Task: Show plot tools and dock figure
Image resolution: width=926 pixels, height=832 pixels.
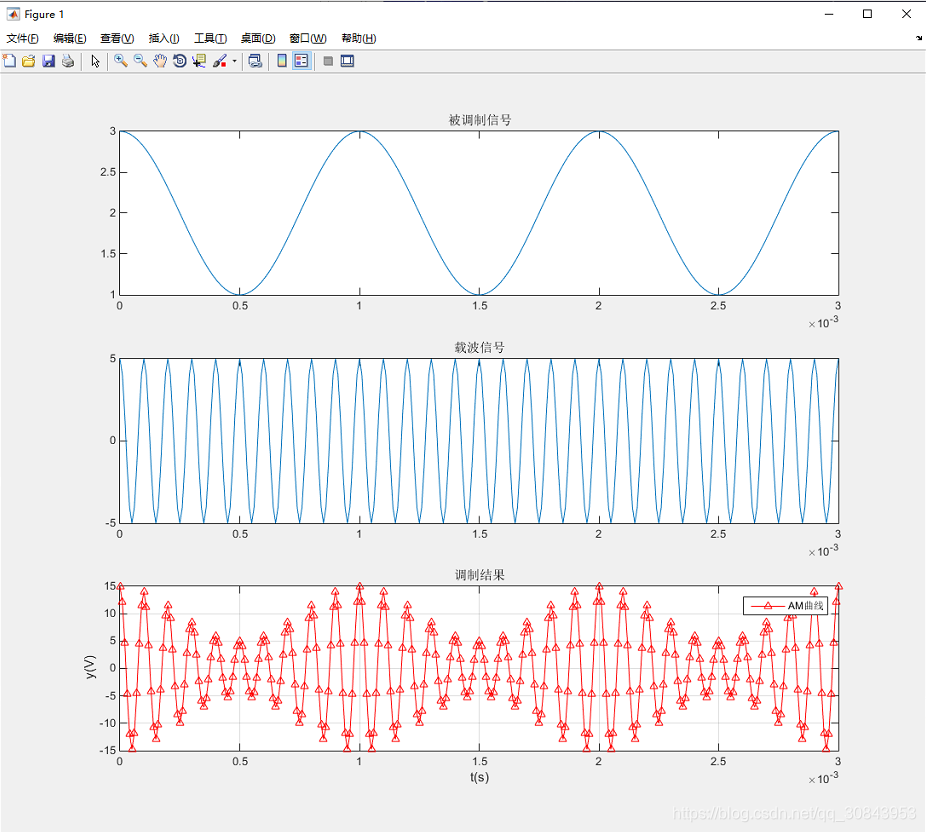Action: (347, 61)
